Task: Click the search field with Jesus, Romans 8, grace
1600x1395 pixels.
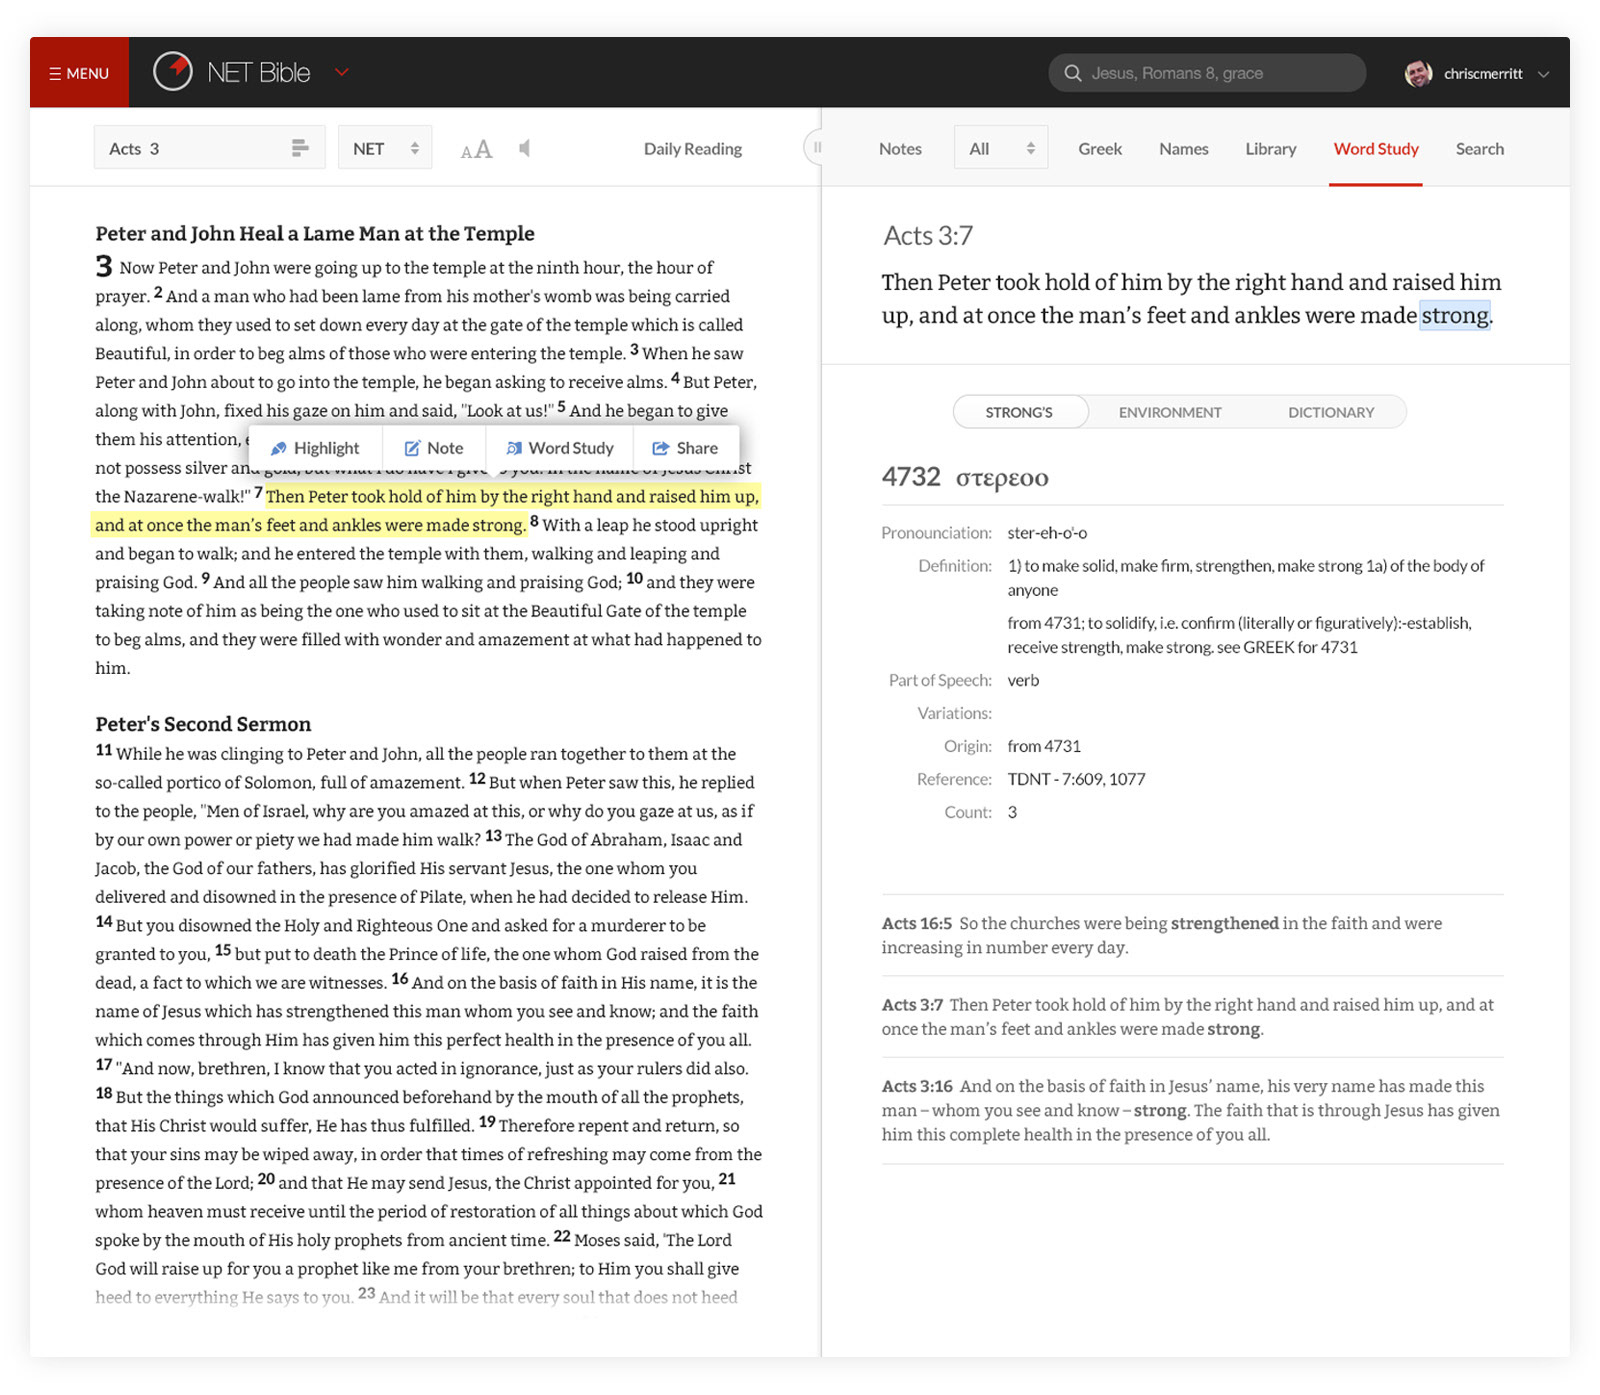Action: pos(1207,73)
